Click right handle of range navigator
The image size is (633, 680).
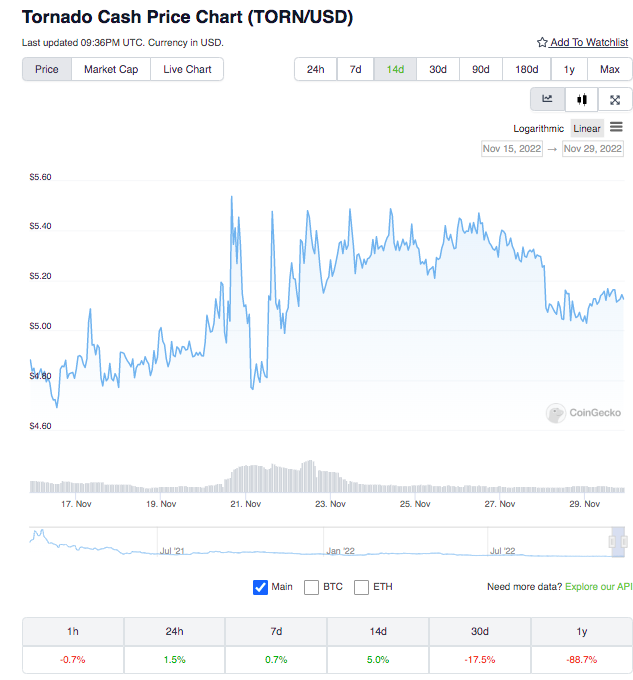point(624,541)
